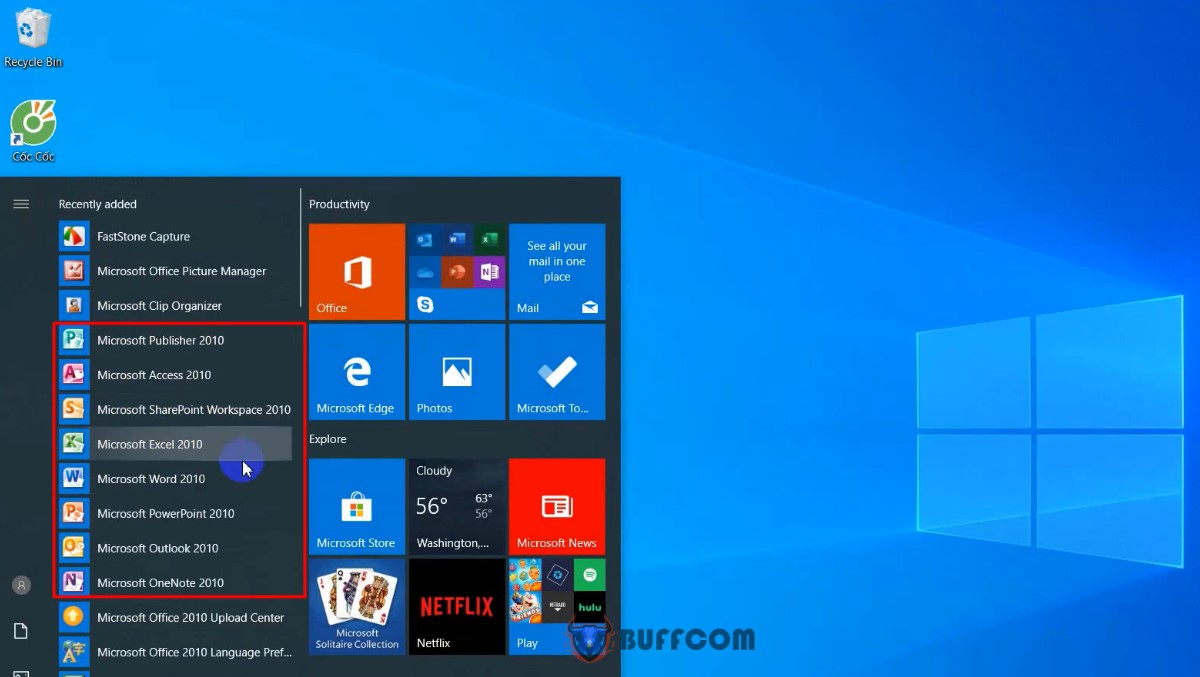Click the Microsoft PowerPoint 2010 icon

(x=74, y=513)
